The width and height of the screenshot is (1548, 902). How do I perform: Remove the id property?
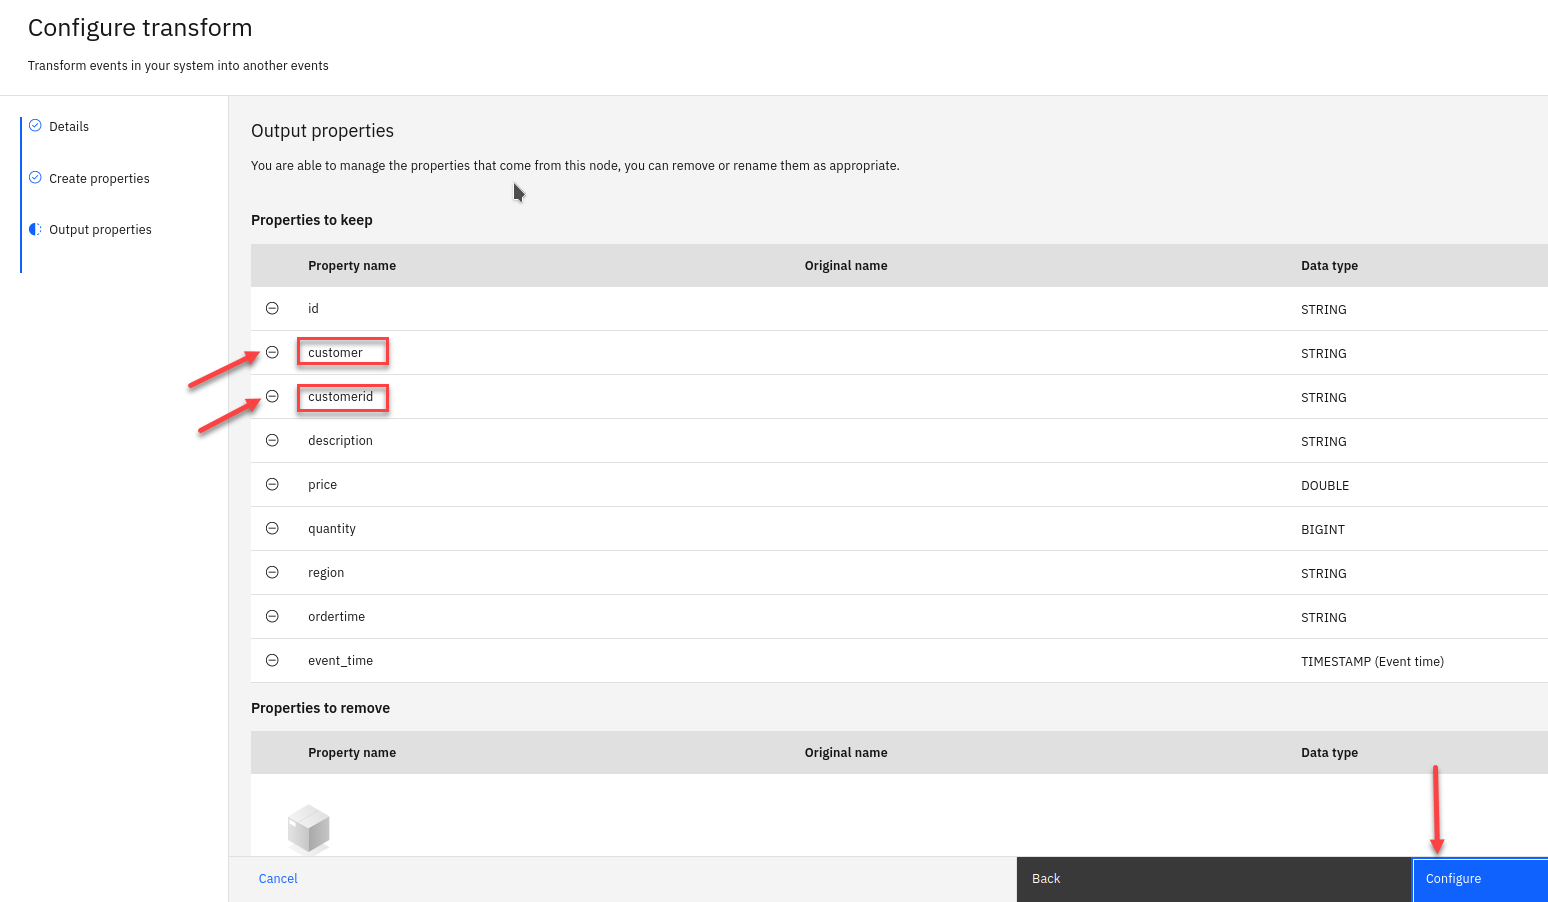272,308
